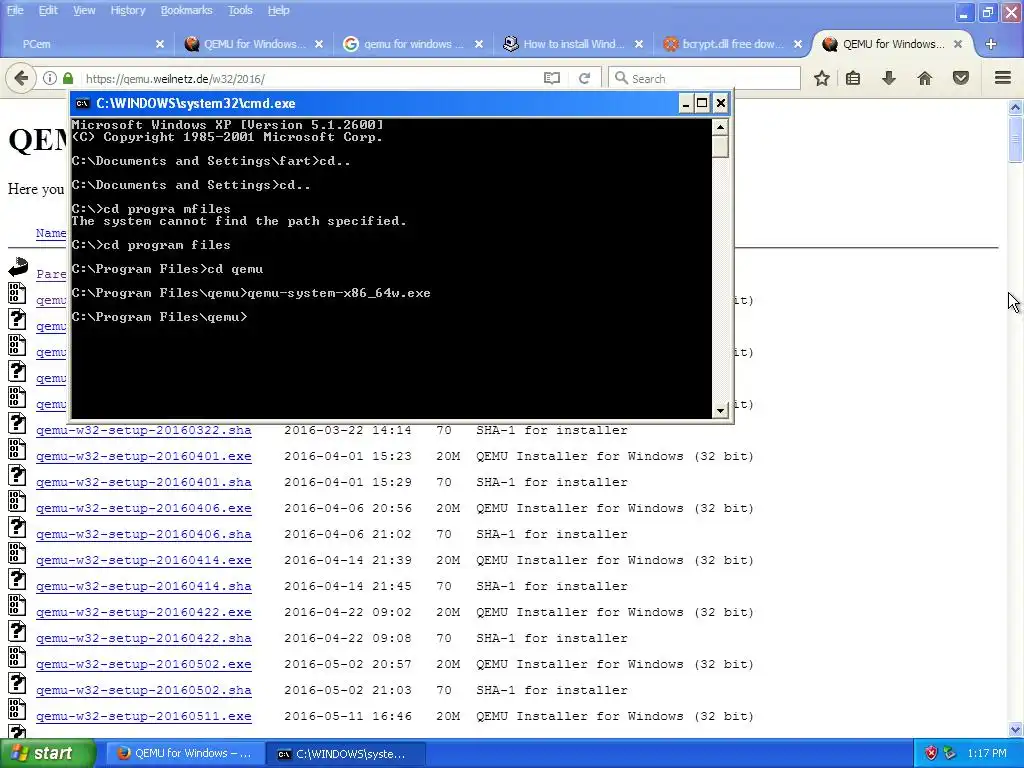
Task: Open the View menu
Action: [x=84, y=10]
